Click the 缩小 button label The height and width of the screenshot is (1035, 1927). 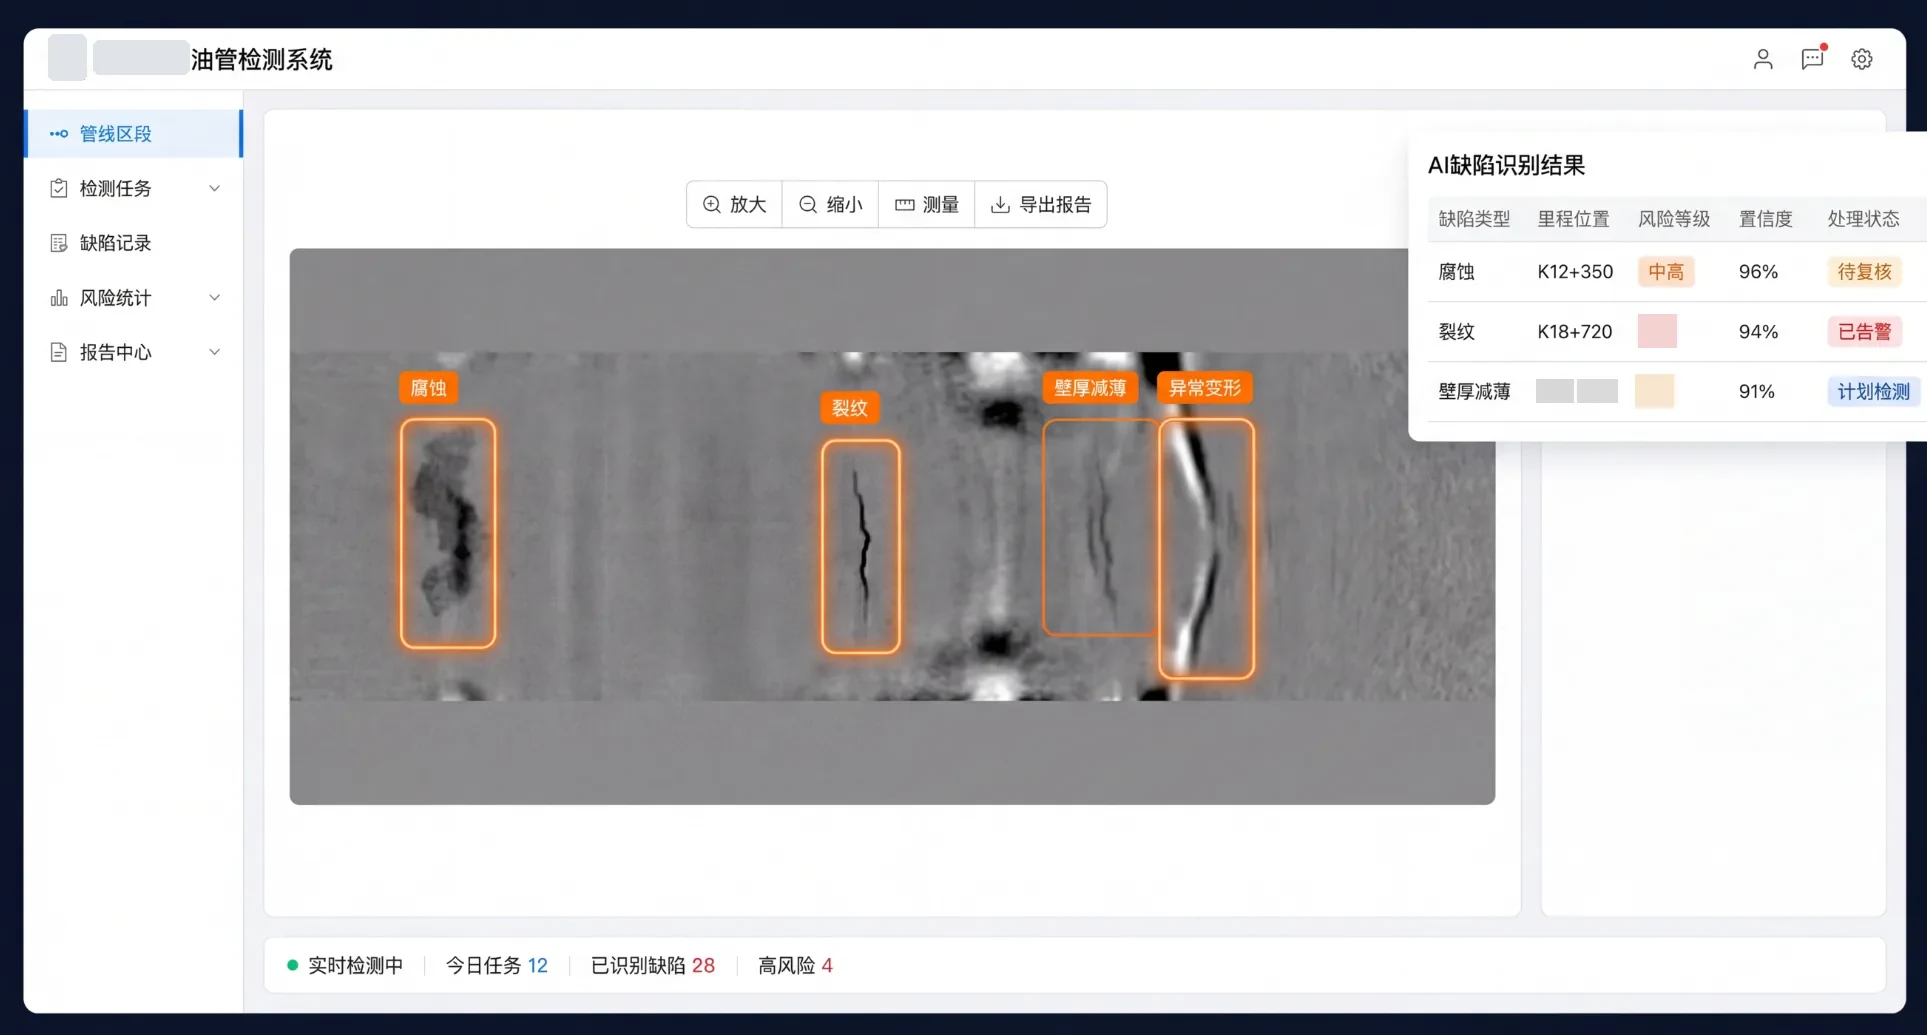point(844,204)
